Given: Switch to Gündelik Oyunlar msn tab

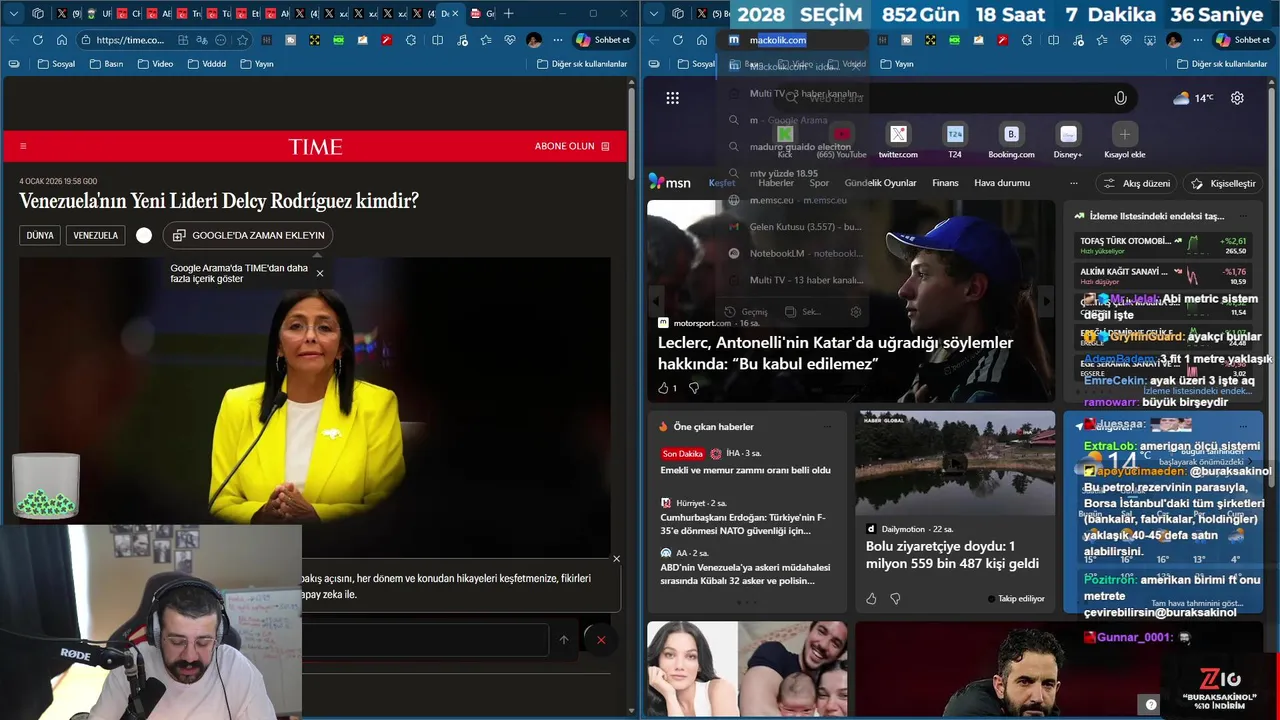Looking at the screenshot, I should [880, 183].
